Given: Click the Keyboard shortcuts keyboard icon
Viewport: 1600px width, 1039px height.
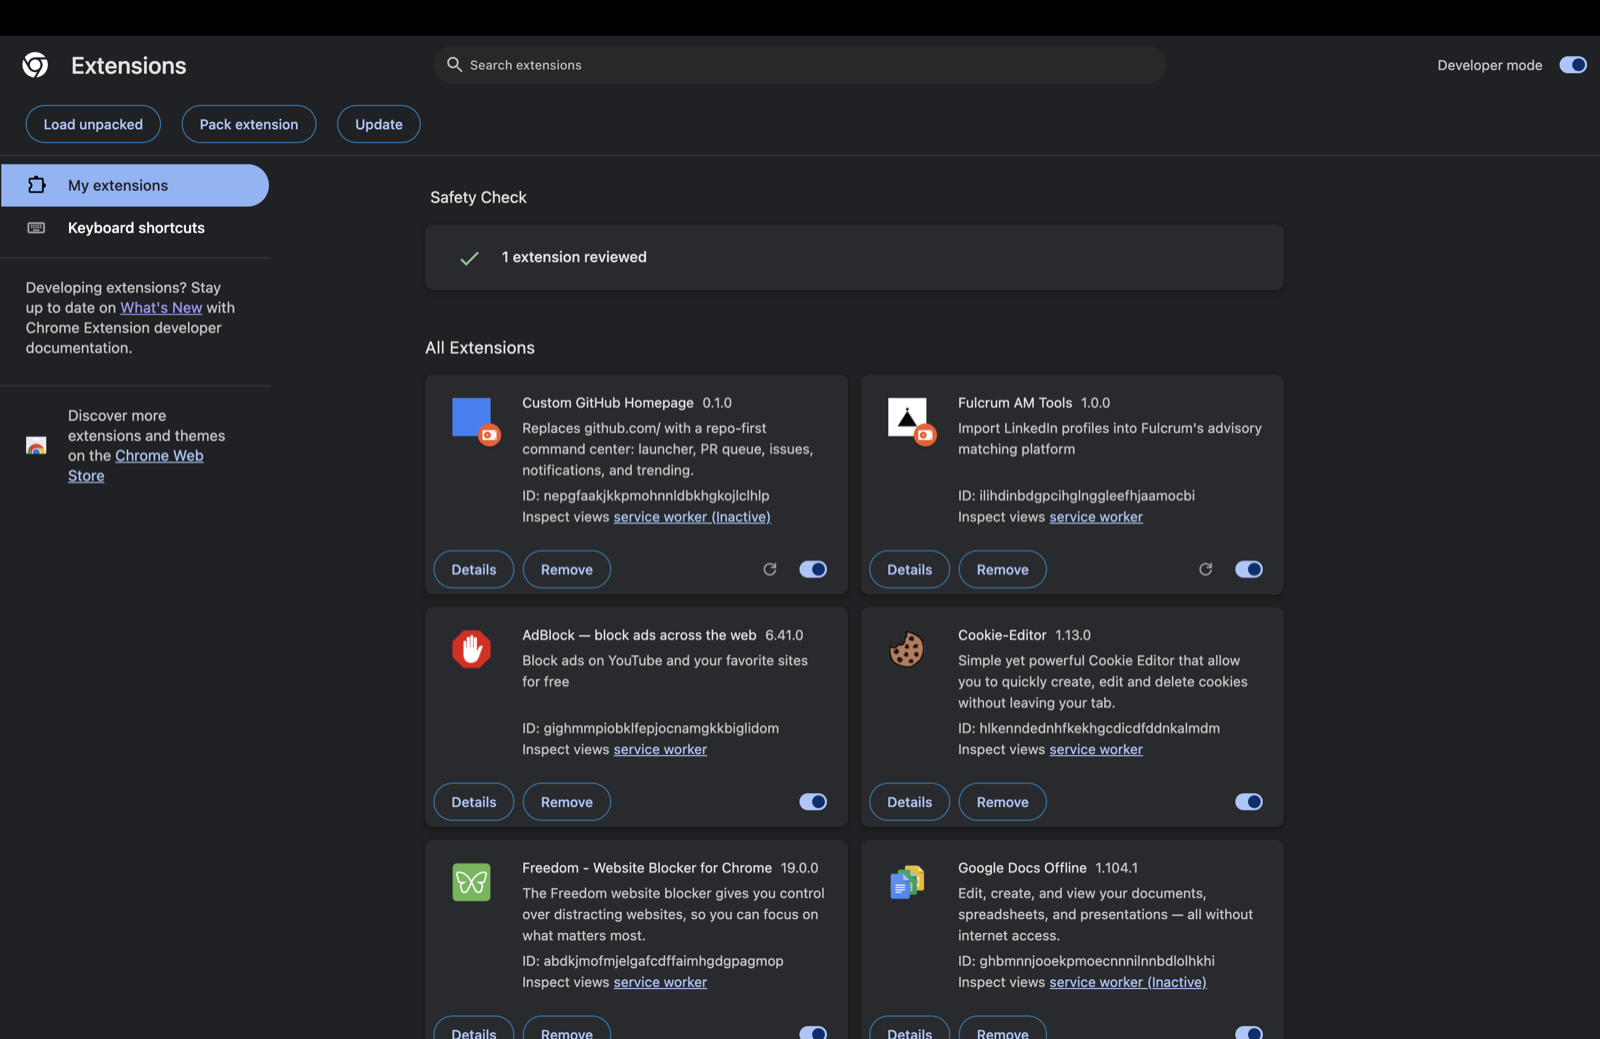Looking at the screenshot, I should tap(37, 228).
